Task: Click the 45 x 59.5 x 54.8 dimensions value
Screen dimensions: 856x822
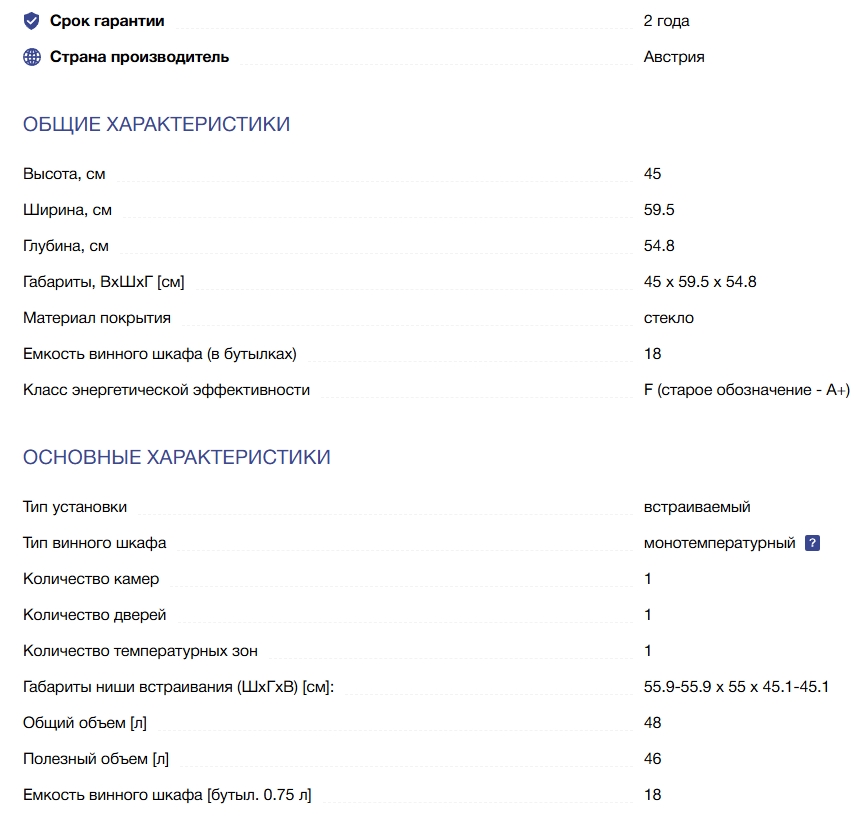Action: (700, 282)
